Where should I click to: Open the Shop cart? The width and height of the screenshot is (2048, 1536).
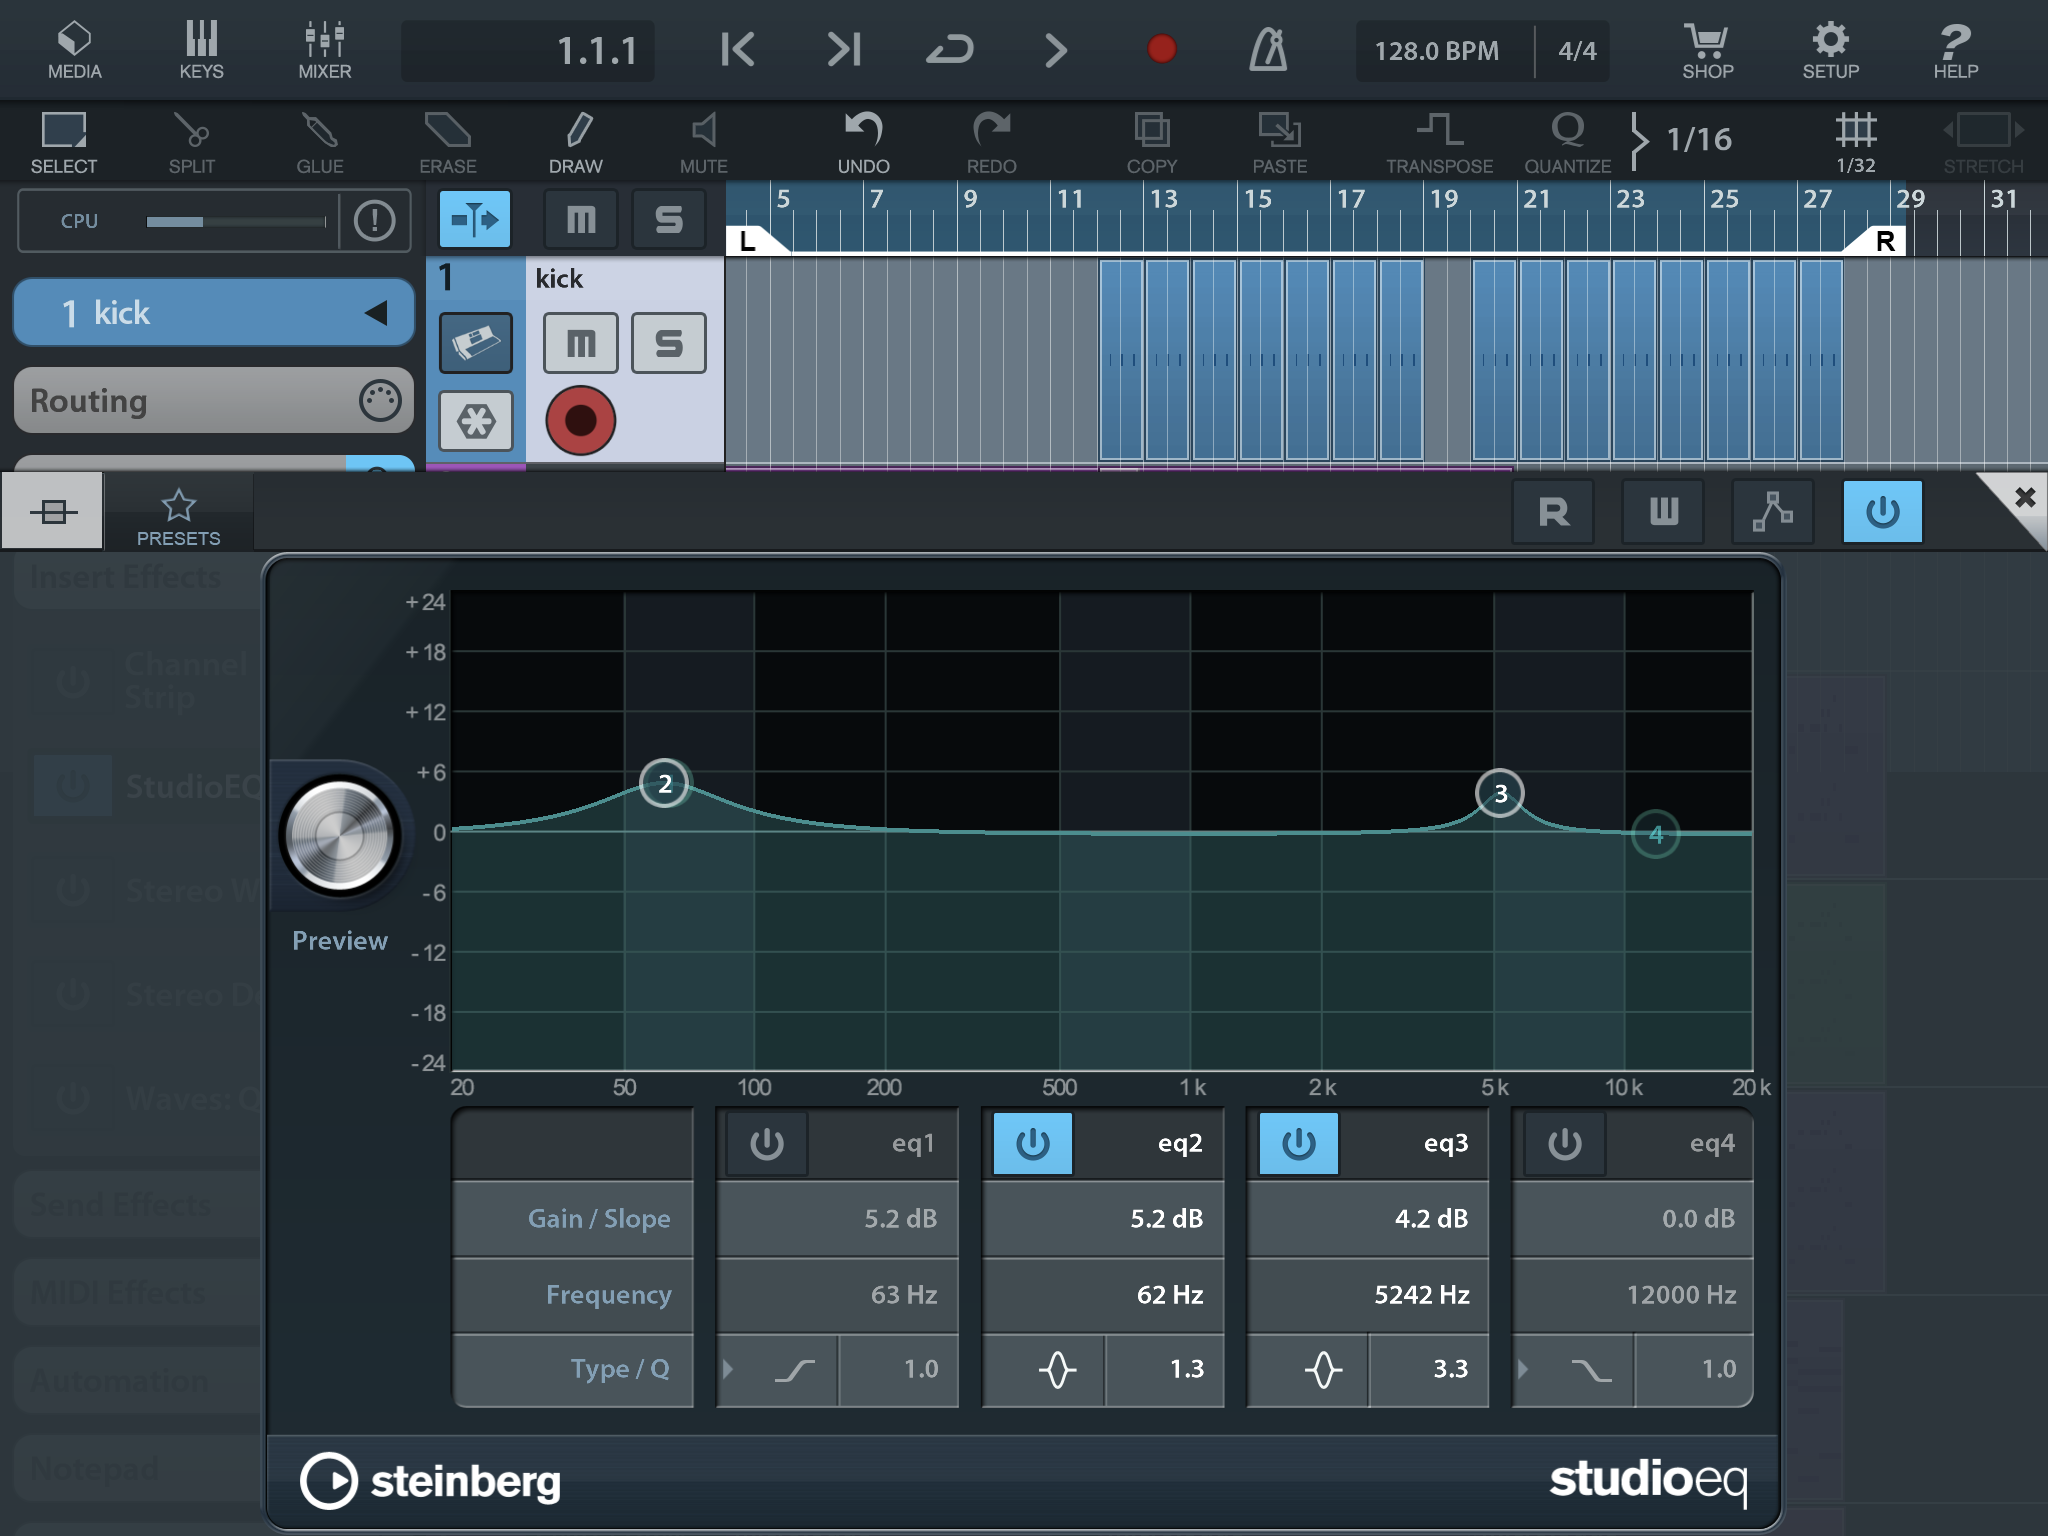click(x=1708, y=50)
